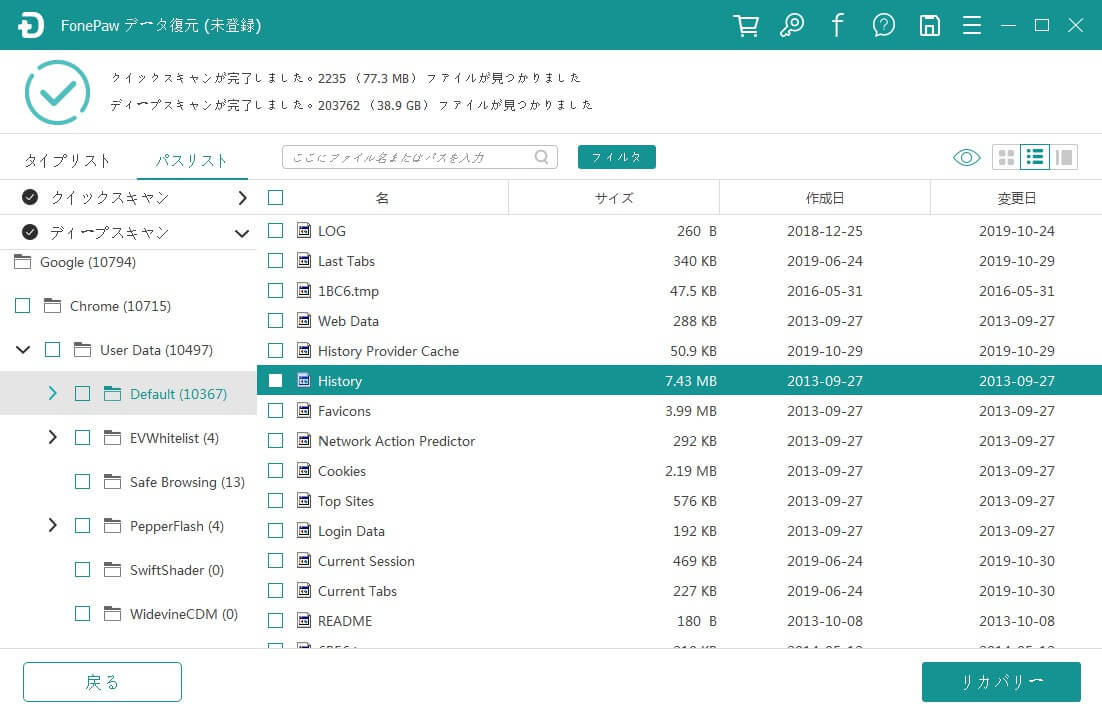Screen dimensions: 1102x722
Task: Expand the クイックスキャン section arrow
Action: pyautogui.click(x=242, y=198)
